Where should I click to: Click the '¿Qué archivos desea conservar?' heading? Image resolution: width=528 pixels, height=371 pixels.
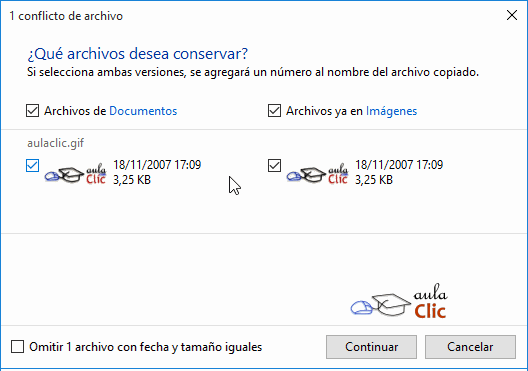(137, 54)
